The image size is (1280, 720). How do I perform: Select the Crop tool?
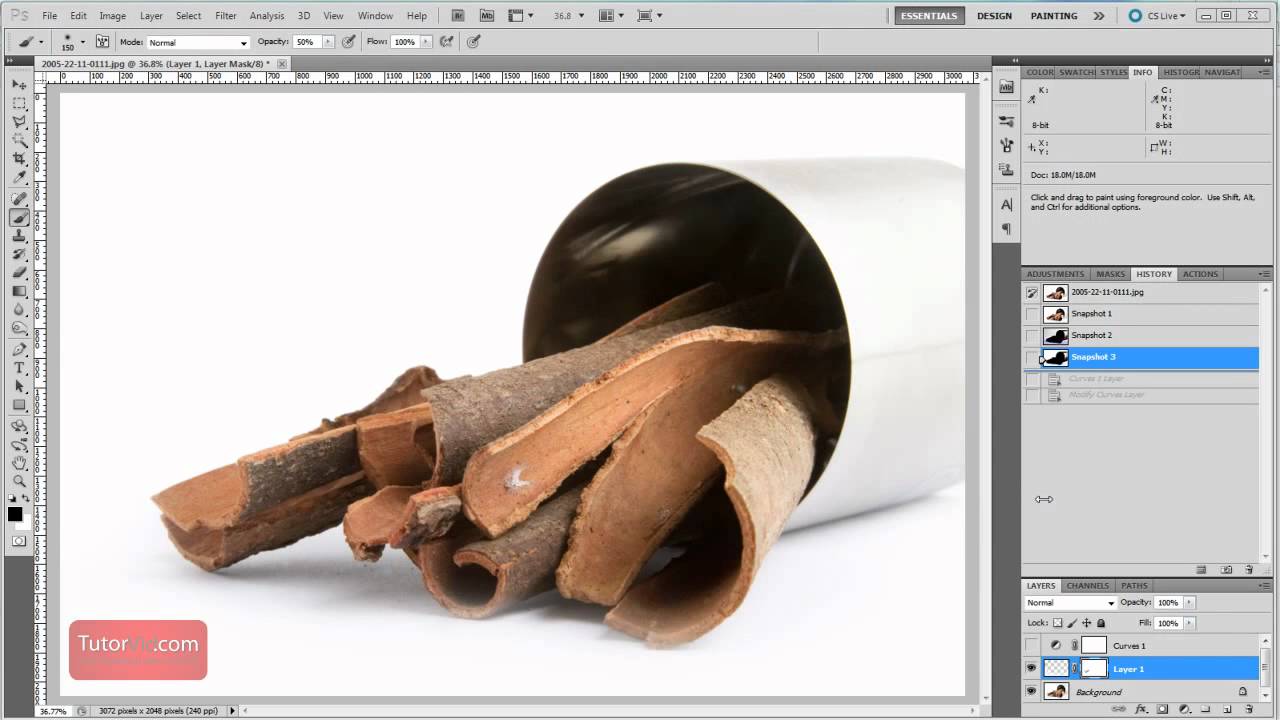click(19, 159)
